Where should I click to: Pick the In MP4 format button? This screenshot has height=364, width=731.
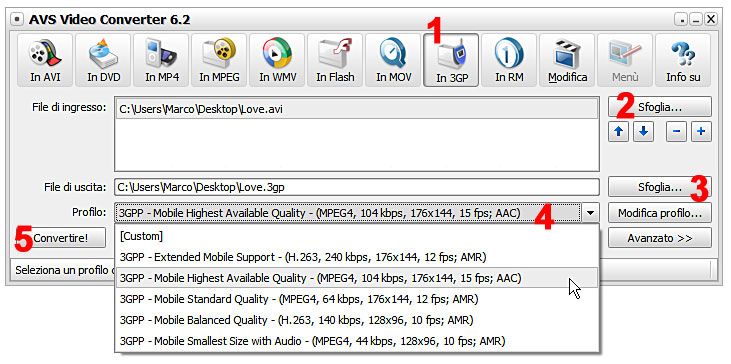161,60
